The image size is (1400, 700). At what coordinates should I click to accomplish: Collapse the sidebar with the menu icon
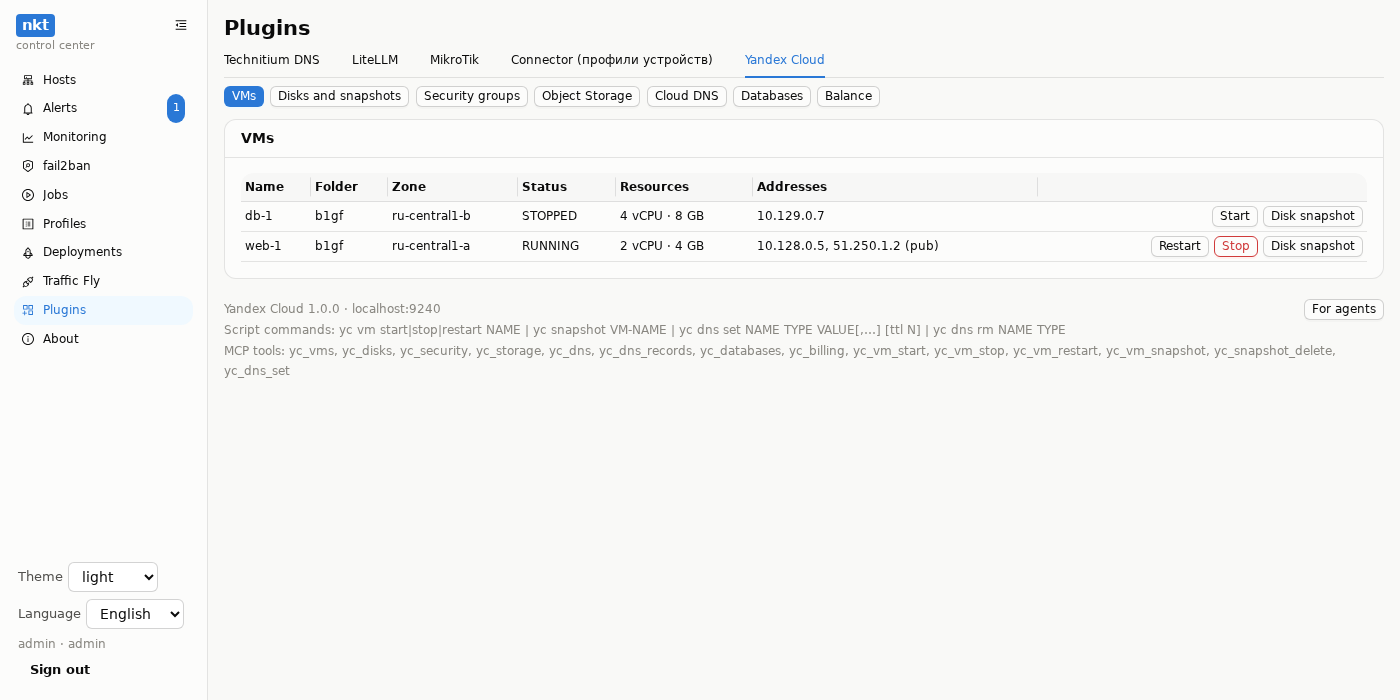coord(181,25)
